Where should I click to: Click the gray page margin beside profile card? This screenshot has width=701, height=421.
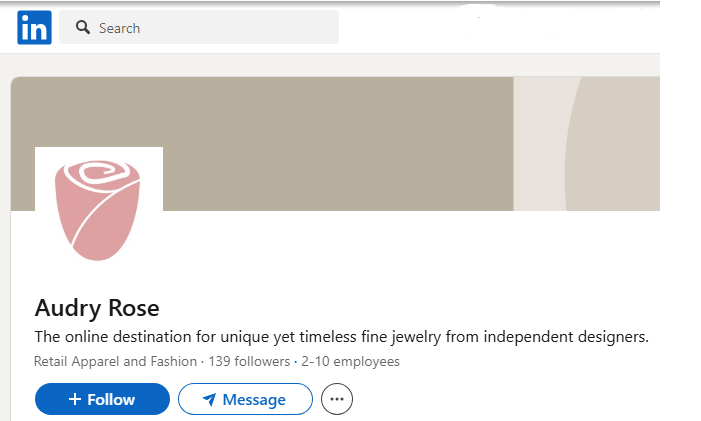click(5, 237)
